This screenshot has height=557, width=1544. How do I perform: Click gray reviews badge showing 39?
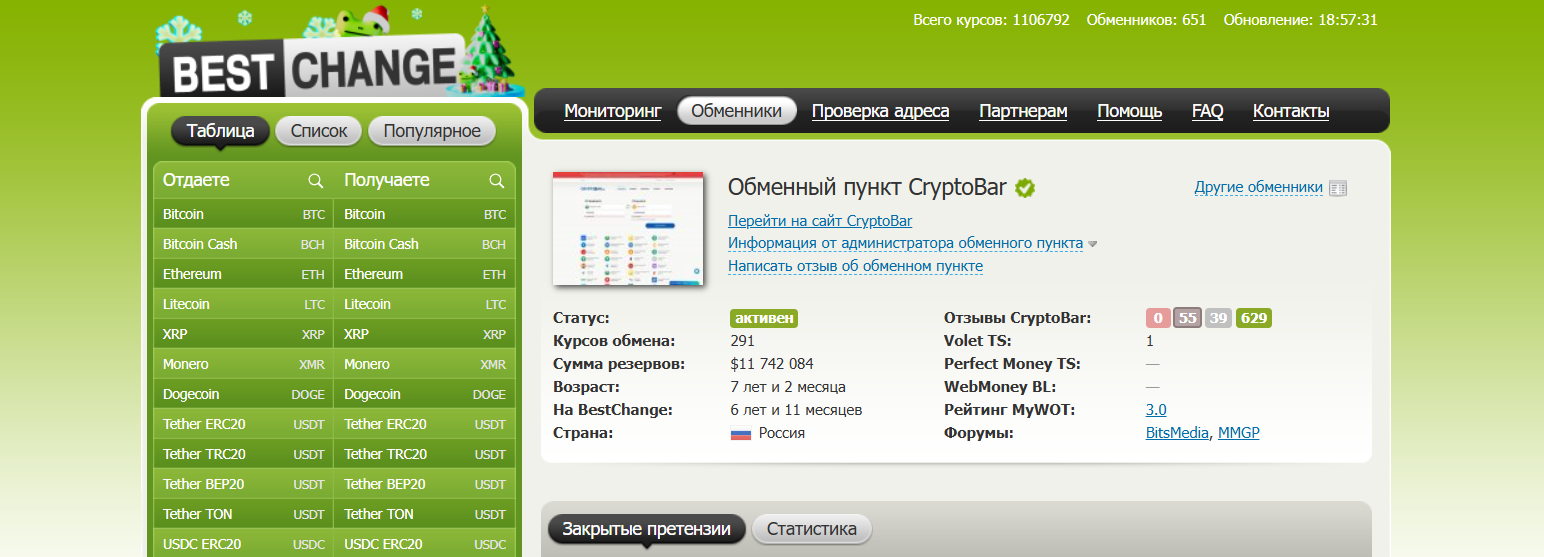click(x=1218, y=318)
